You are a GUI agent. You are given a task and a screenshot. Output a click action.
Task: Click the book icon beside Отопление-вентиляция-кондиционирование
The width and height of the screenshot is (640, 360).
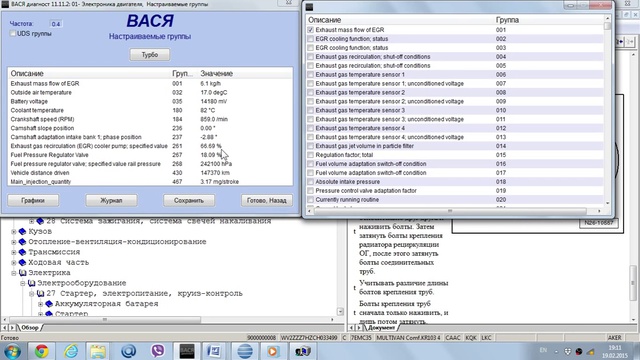tap(22, 242)
